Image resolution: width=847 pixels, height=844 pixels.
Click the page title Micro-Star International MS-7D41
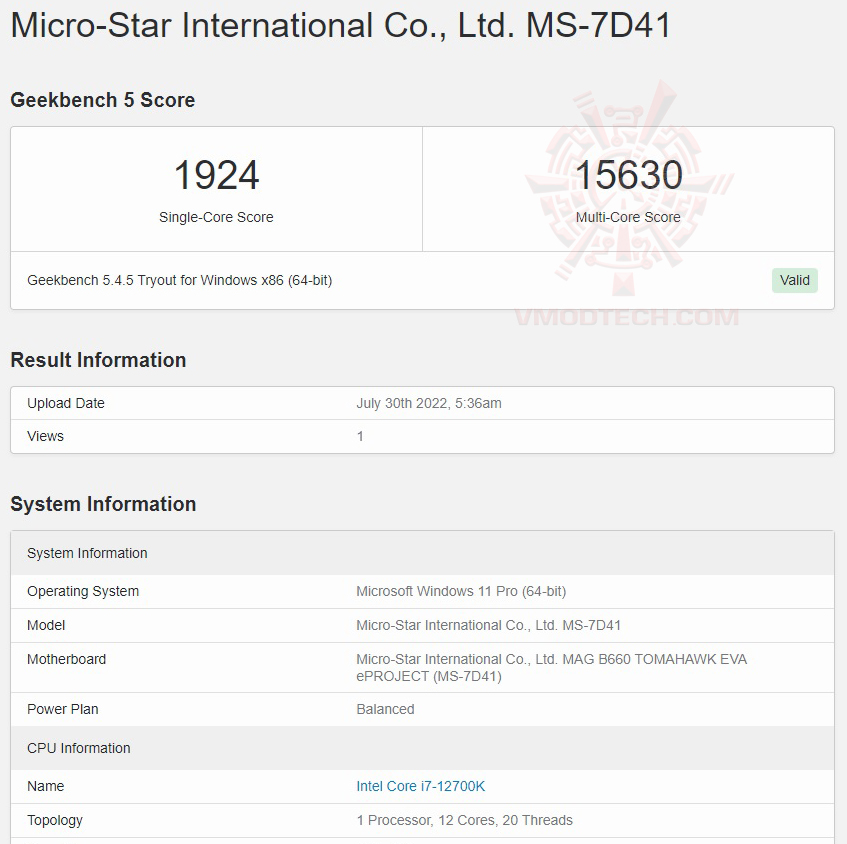pos(341,25)
